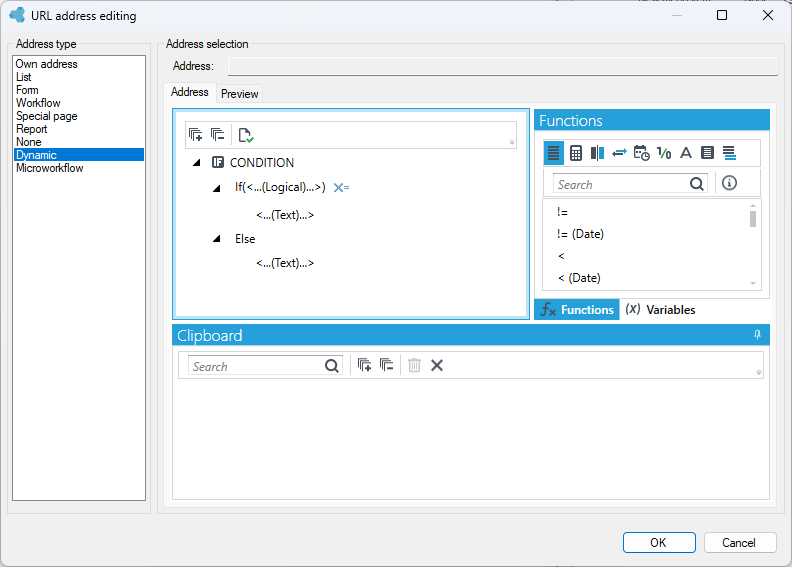This screenshot has height=567, width=792.
Task: Collapse the If(<...(Logical)...>) node
Action: coord(217,188)
